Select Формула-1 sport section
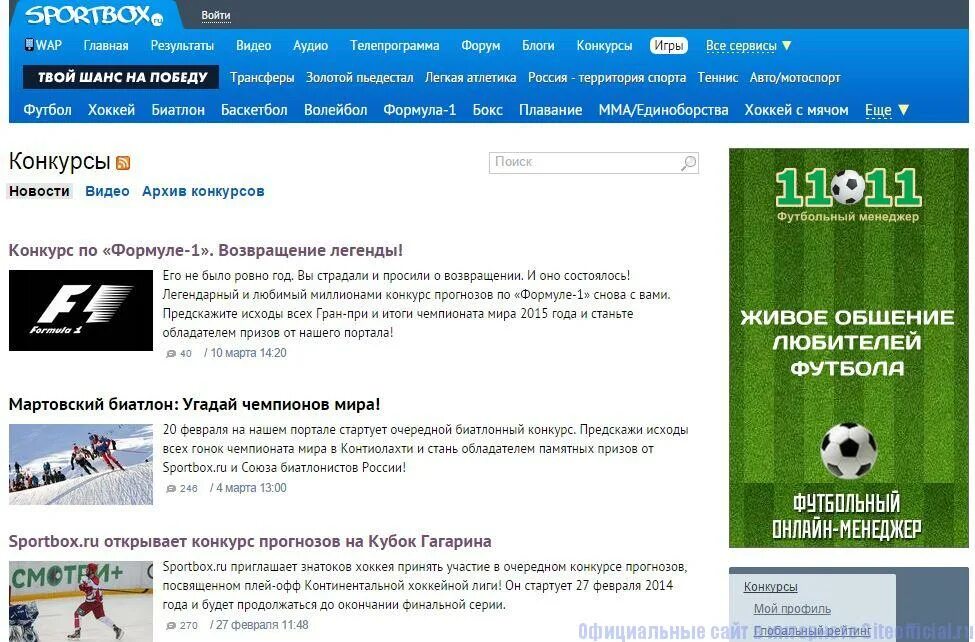The width and height of the screenshot is (975, 642). (419, 110)
